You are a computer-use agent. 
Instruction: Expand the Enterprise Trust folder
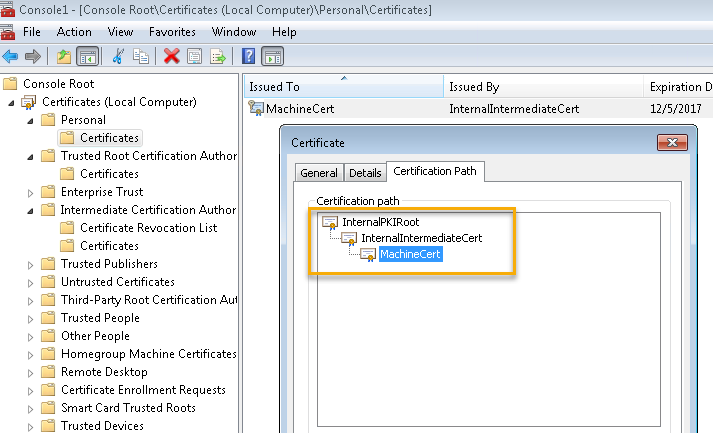click(x=30, y=192)
